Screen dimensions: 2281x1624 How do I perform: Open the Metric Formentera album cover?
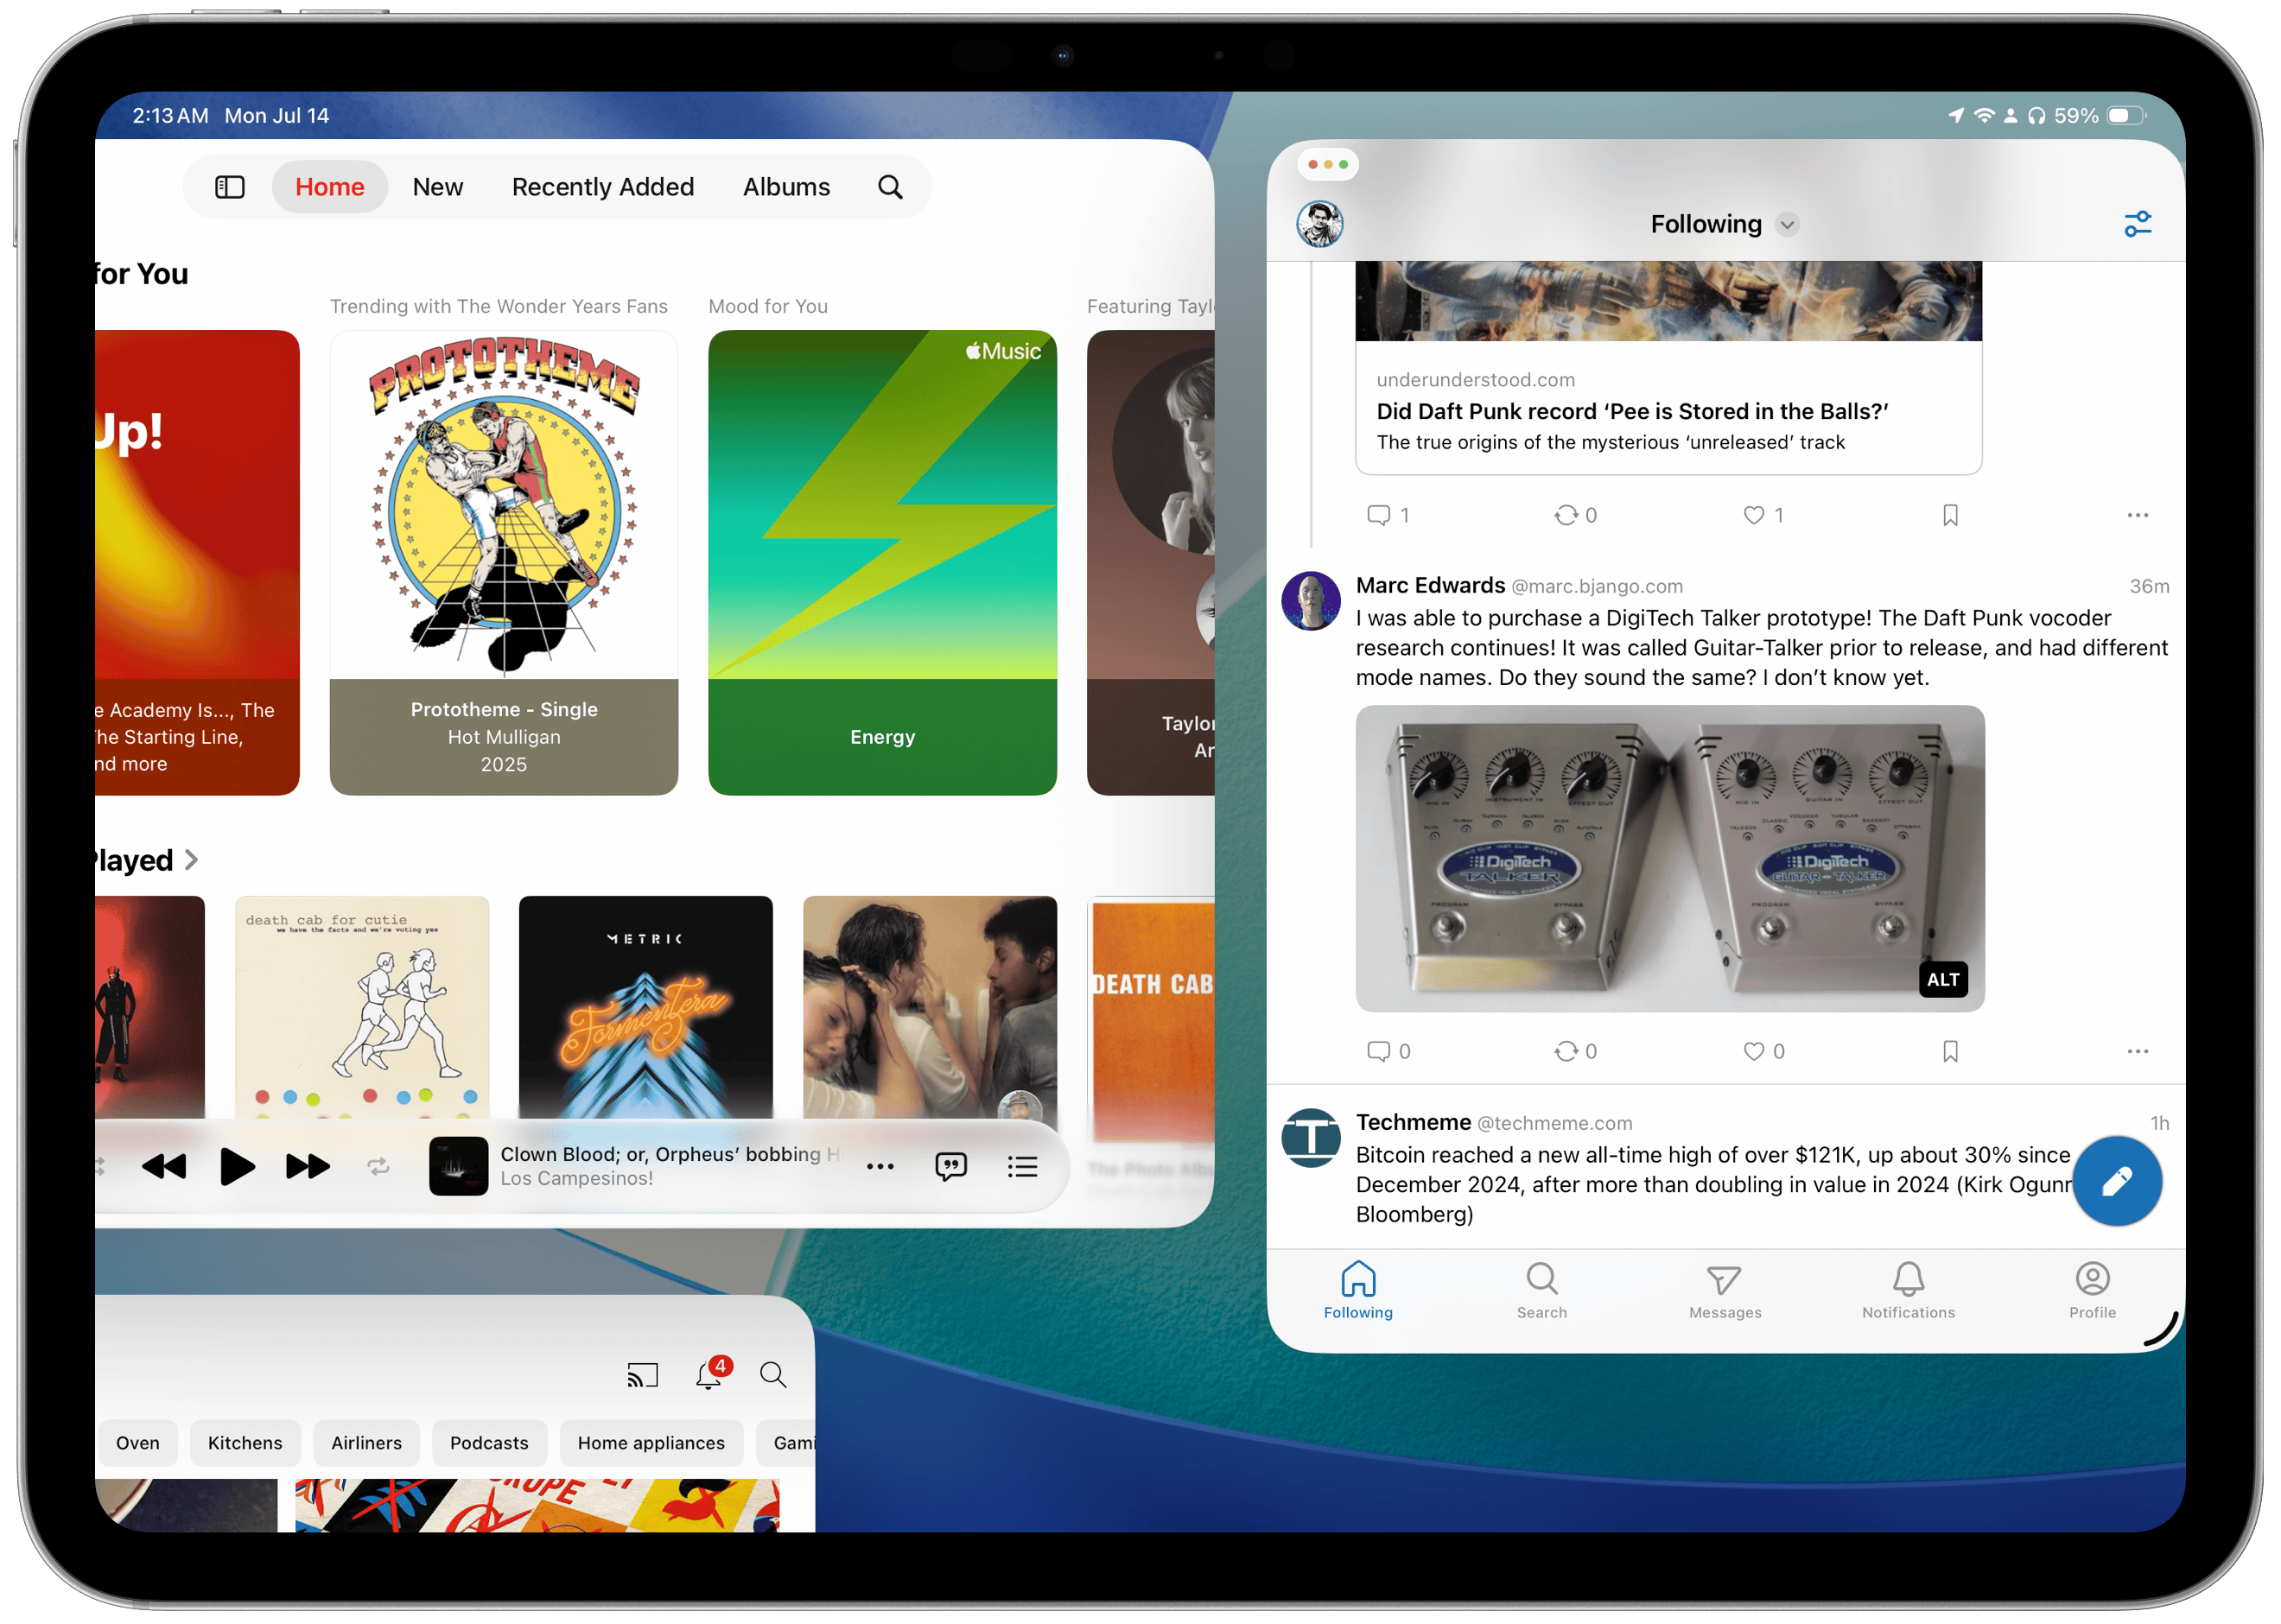coord(646,1007)
